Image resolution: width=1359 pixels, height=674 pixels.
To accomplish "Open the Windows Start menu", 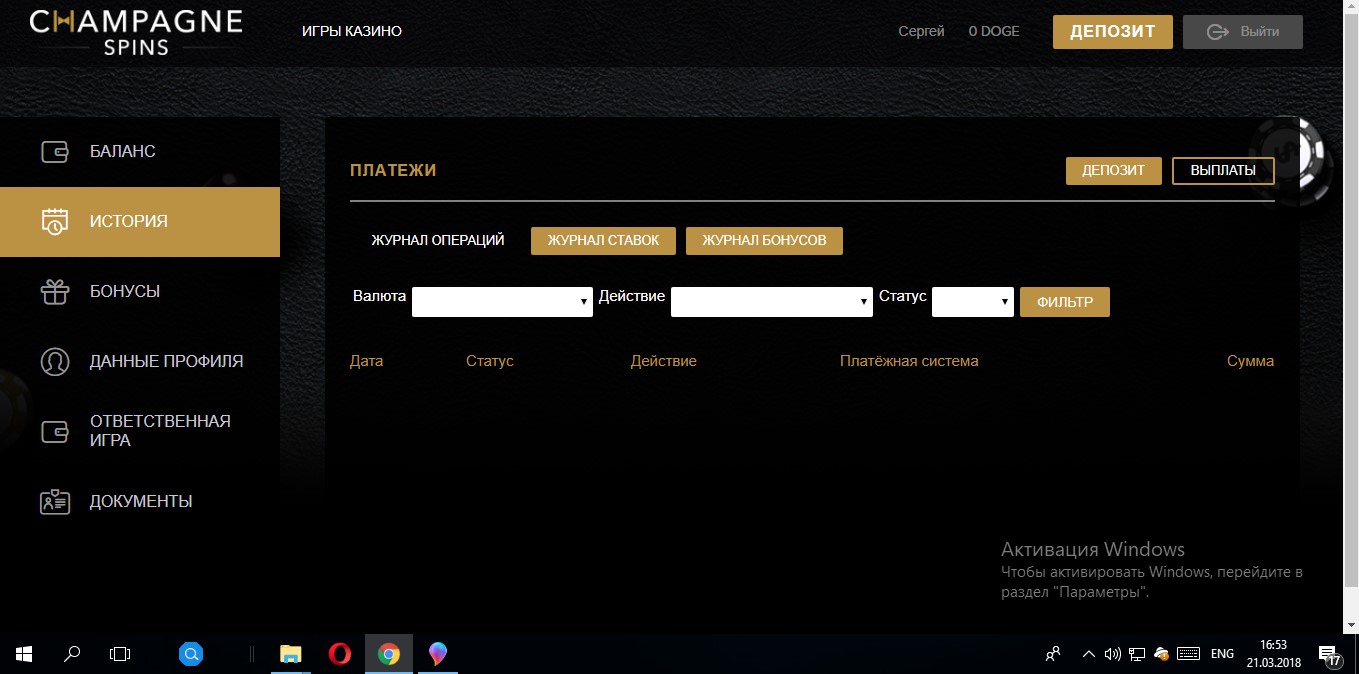I will point(24,654).
